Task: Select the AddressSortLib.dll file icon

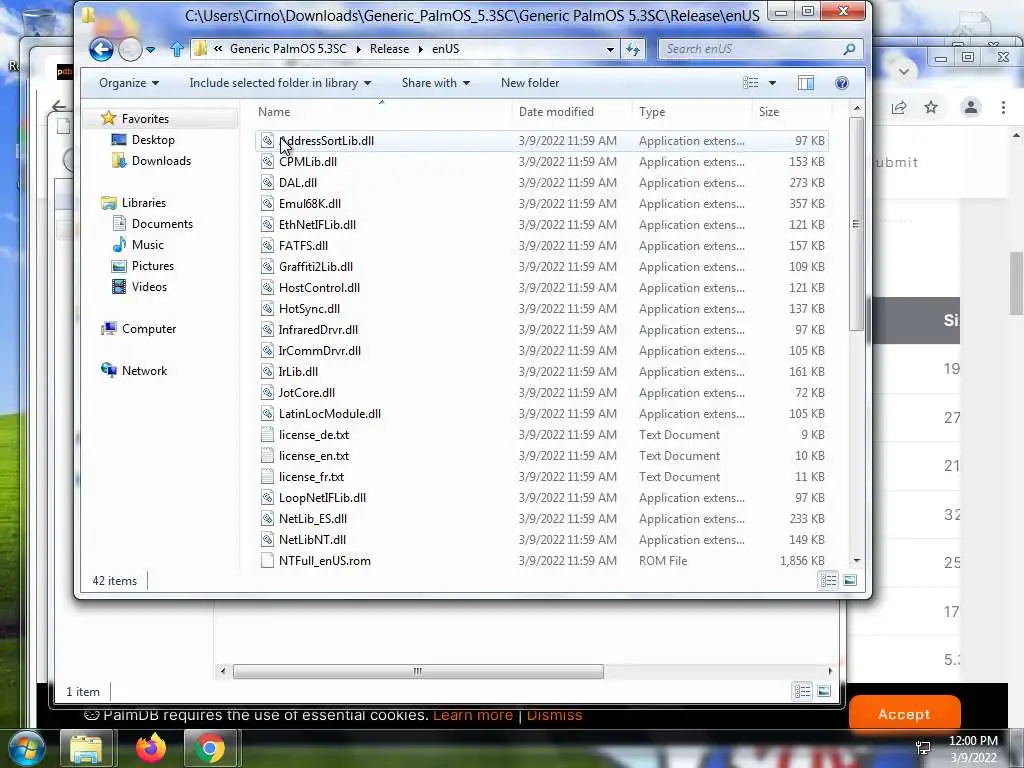Action: 267,140
